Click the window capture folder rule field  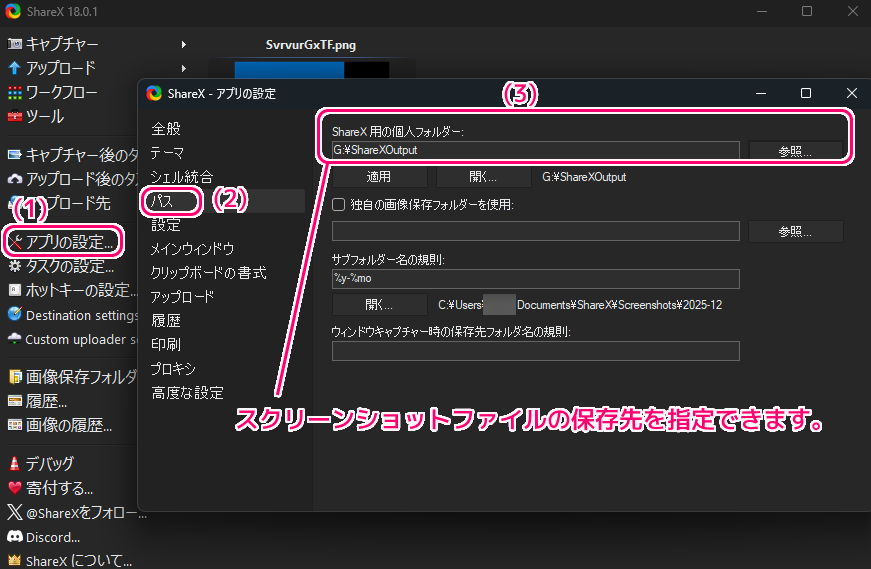point(535,351)
